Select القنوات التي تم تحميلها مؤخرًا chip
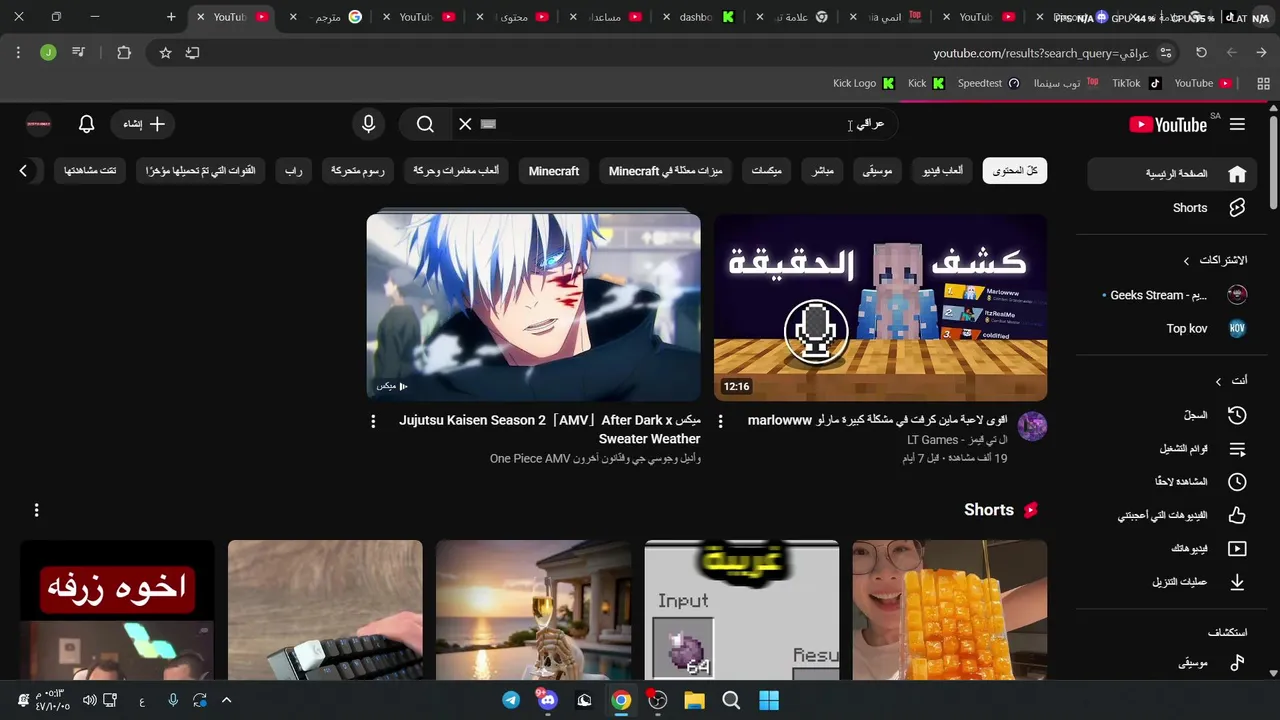The image size is (1280, 720). (200, 171)
